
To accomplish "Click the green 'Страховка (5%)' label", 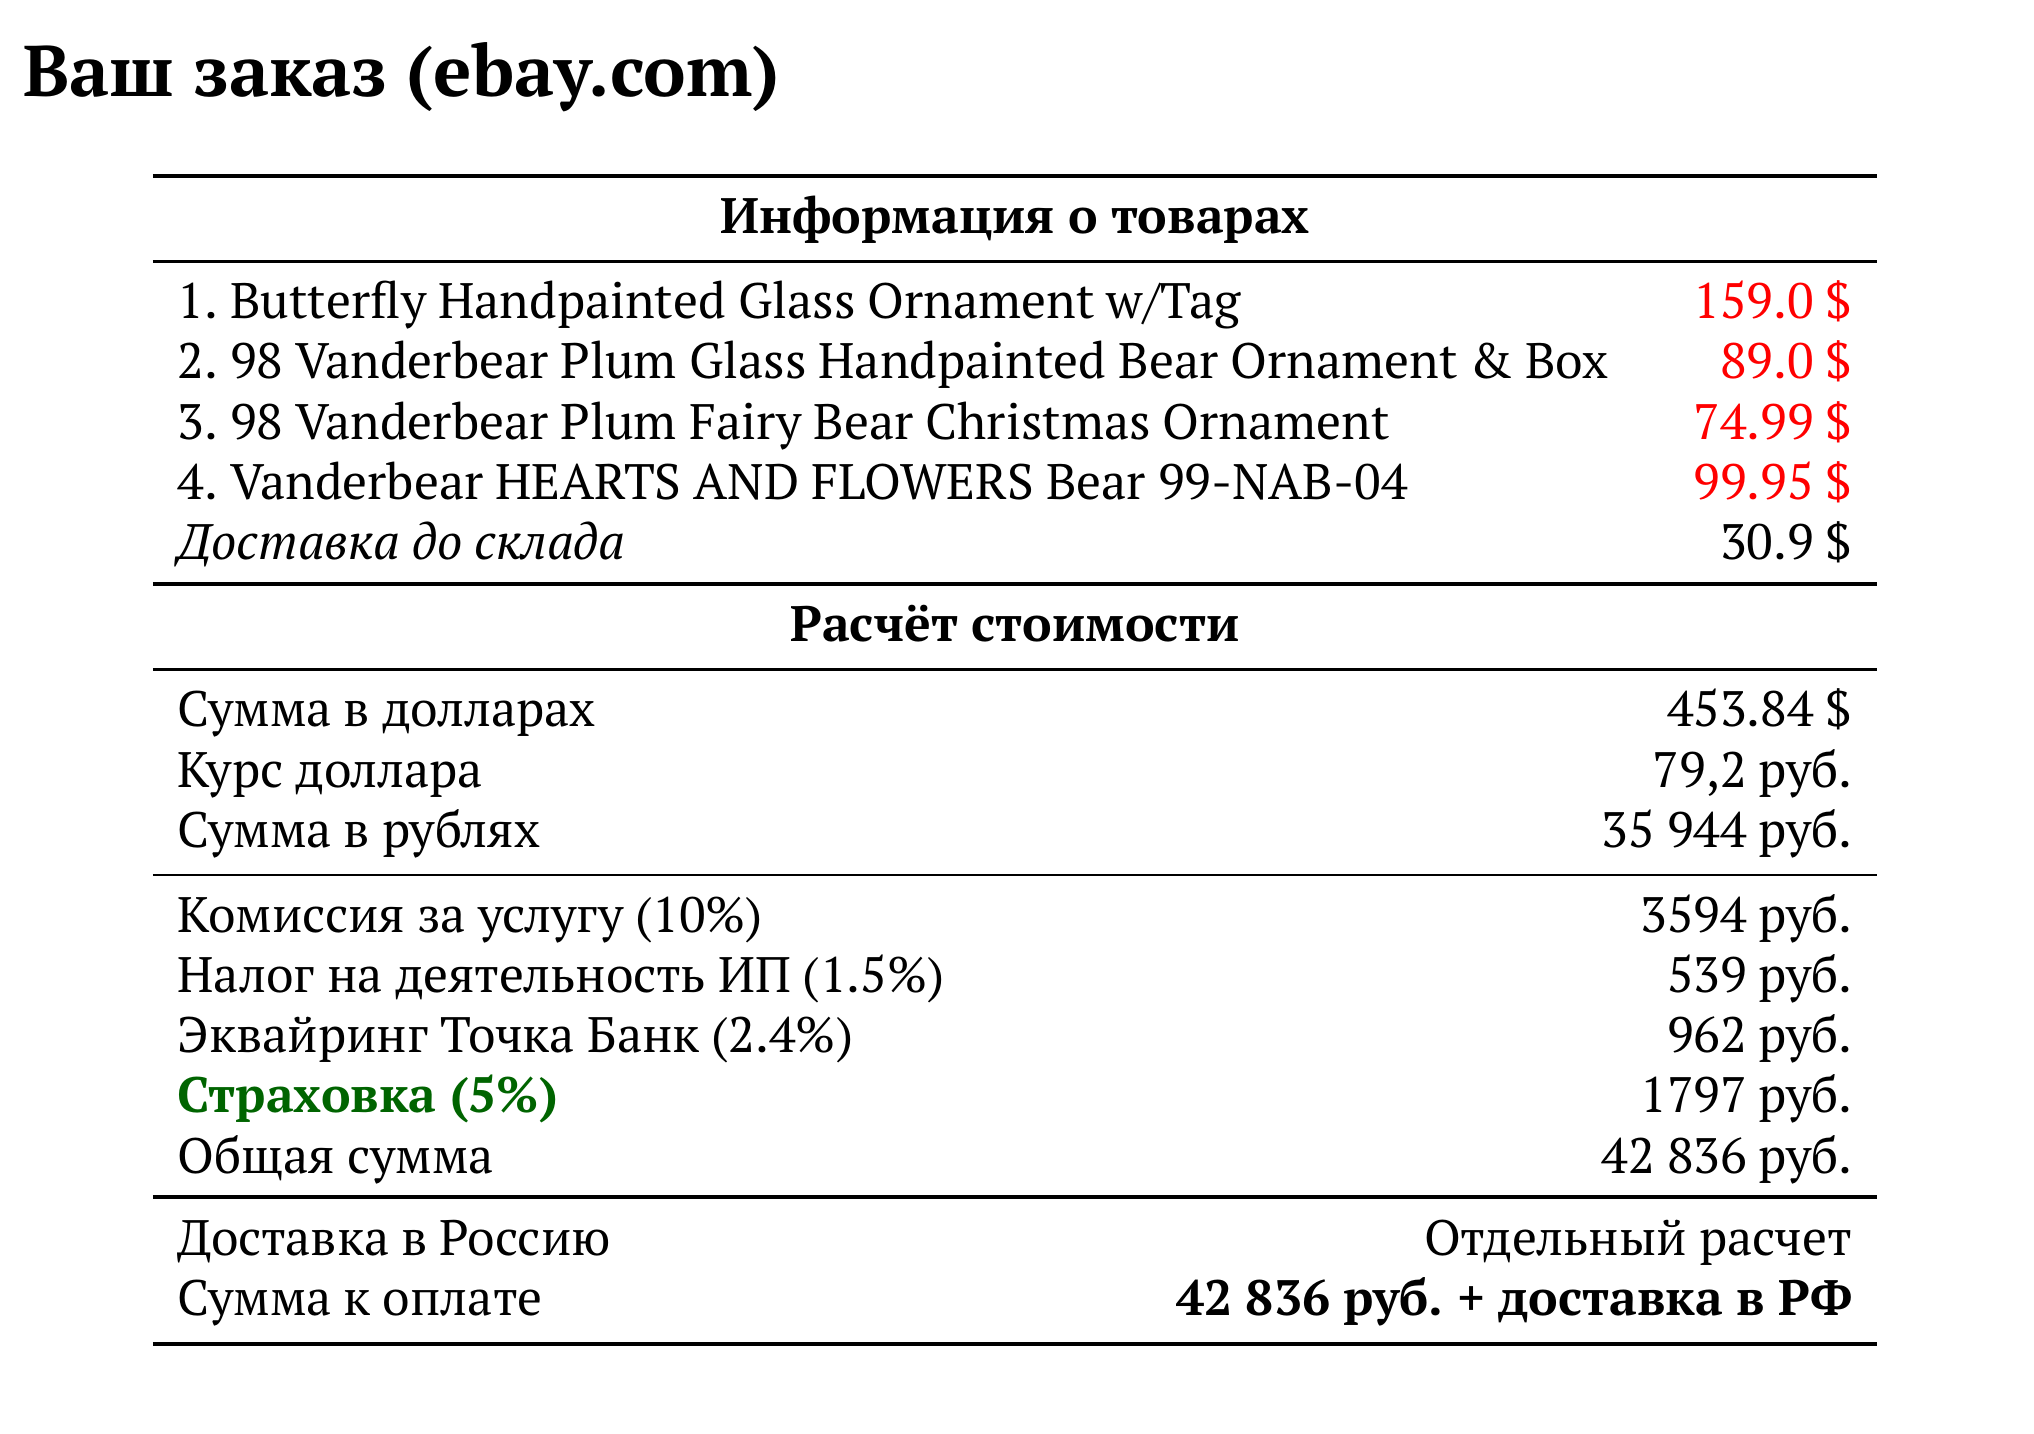I will click(x=367, y=1097).
